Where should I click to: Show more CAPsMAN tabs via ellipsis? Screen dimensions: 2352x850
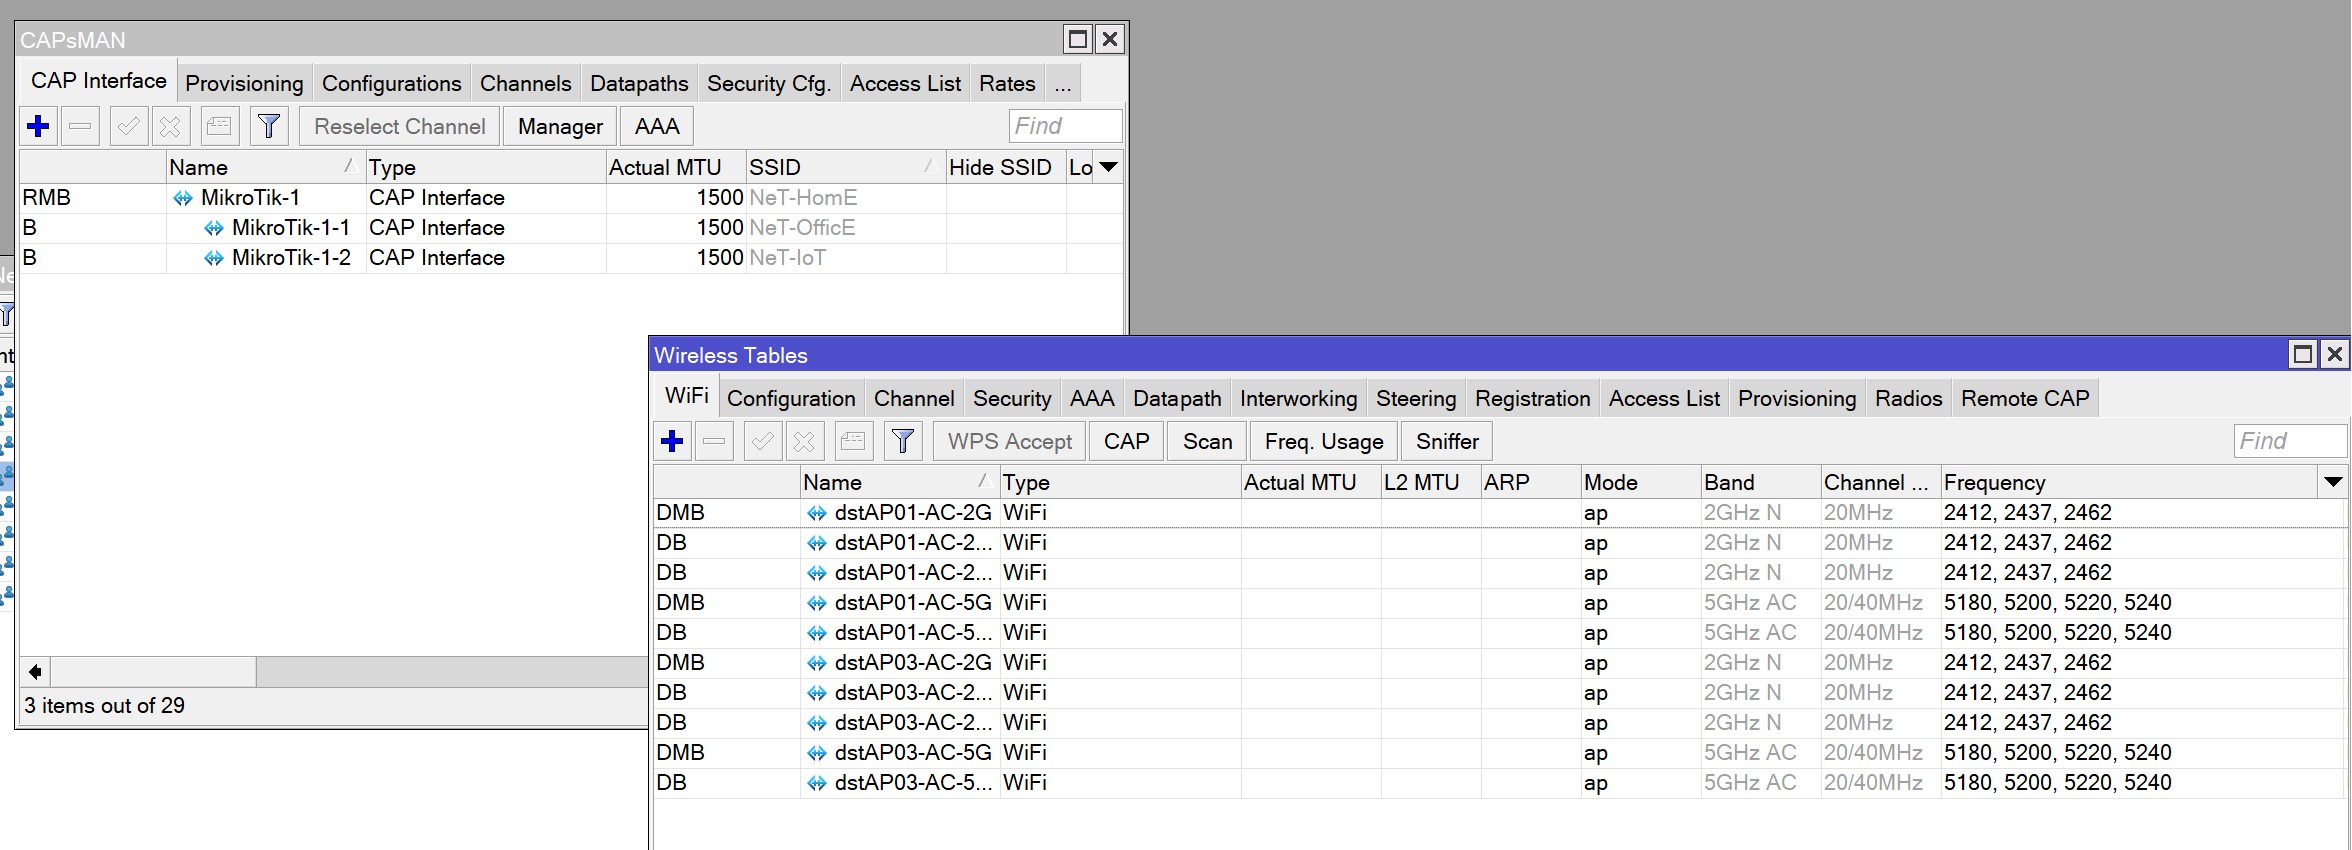pyautogui.click(x=1063, y=84)
